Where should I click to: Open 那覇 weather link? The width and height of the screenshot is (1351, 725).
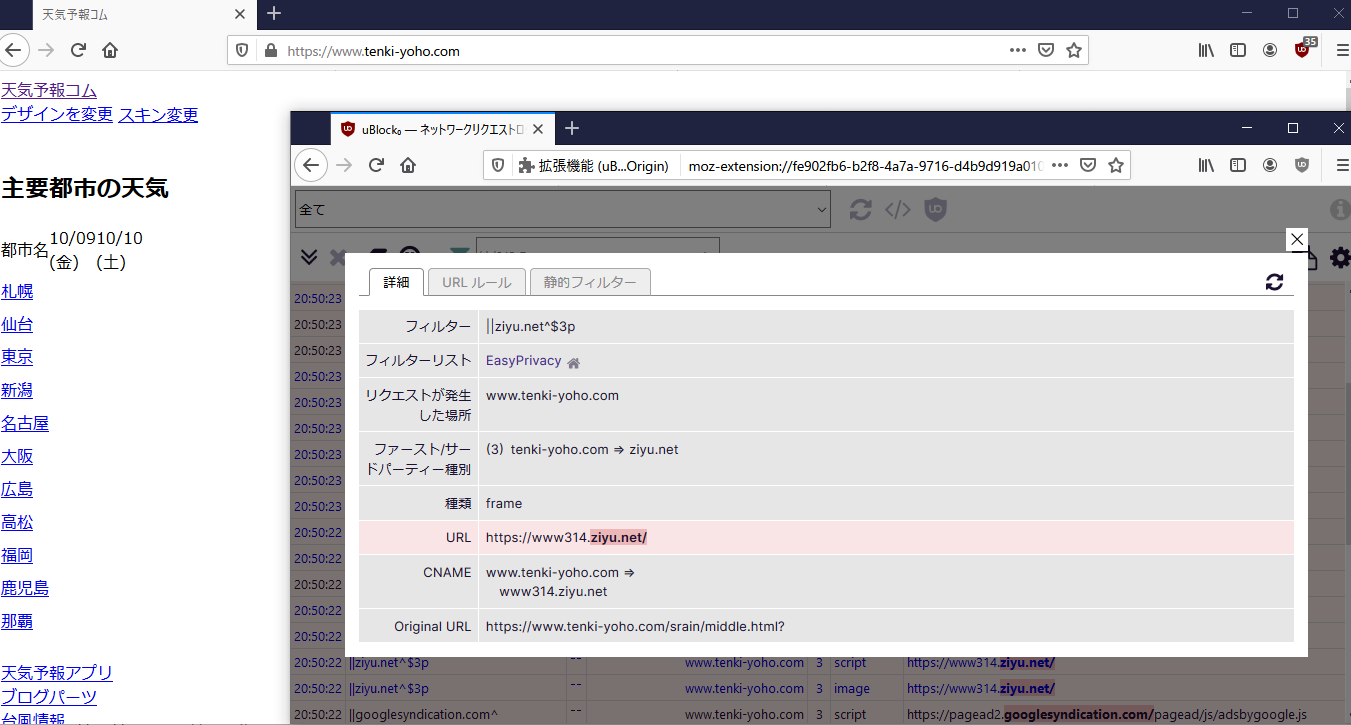pos(17,621)
